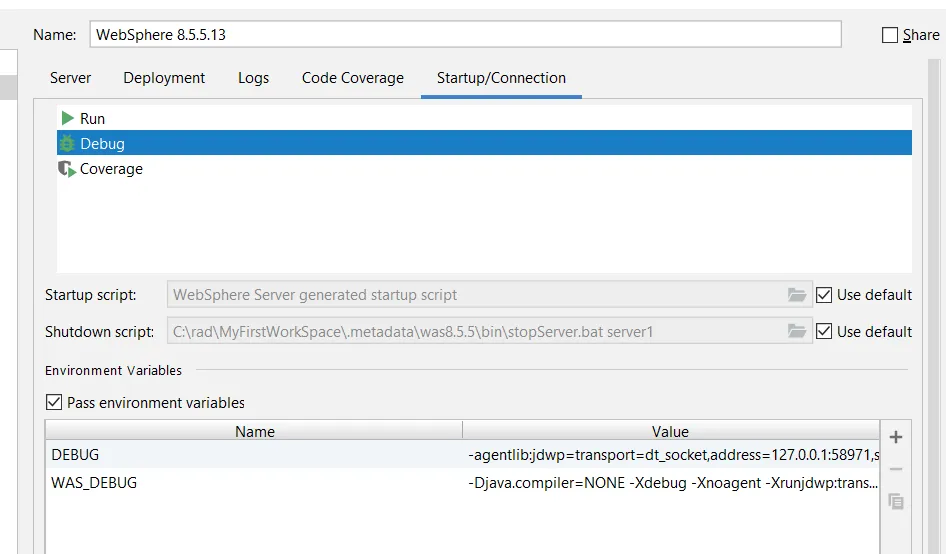Click the Debug bug icon
The height and width of the screenshot is (554, 946).
point(67,144)
